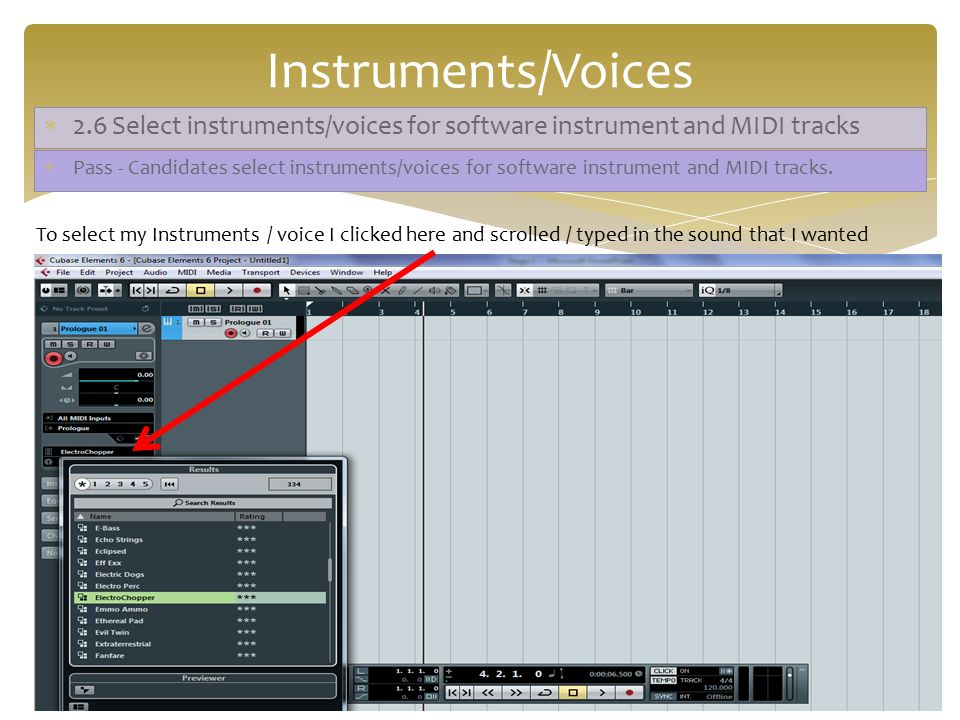The image size is (960, 720).
Task: Open the Project menu
Action: coord(119,272)
